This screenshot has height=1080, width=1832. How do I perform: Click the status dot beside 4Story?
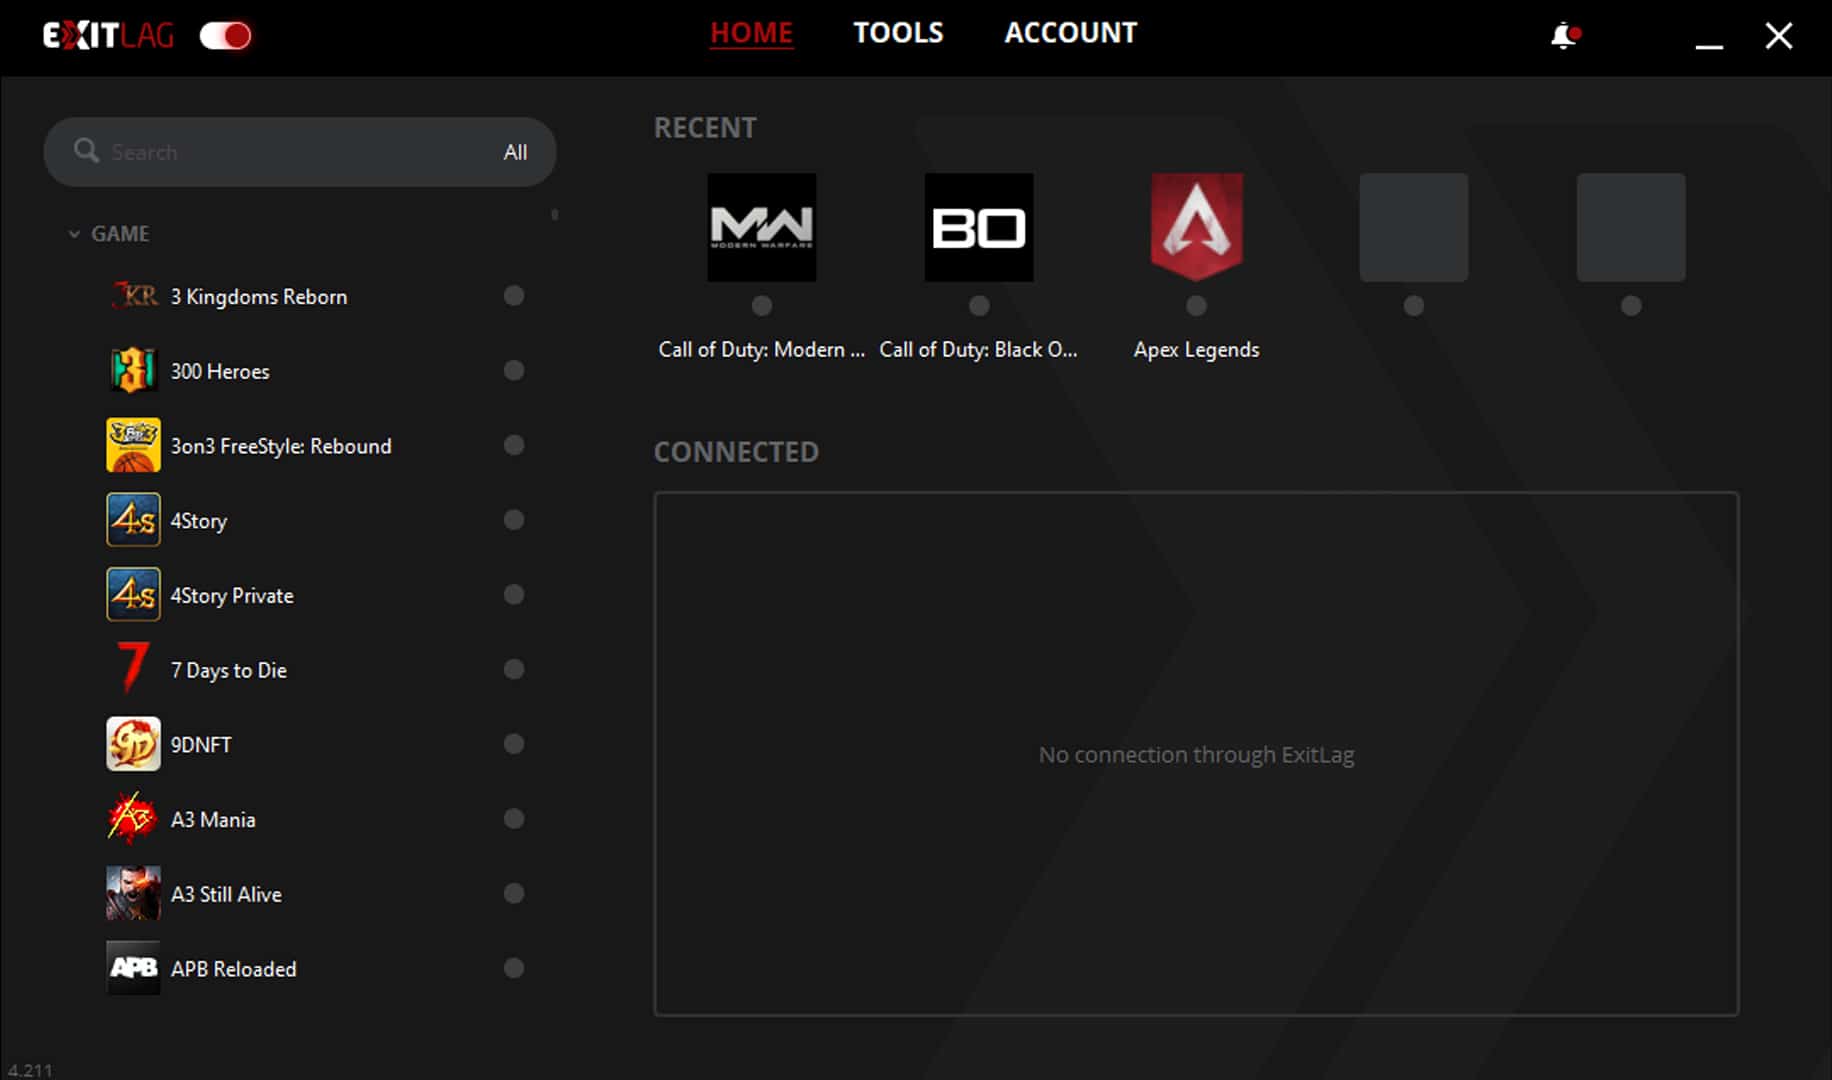(514, 520)
